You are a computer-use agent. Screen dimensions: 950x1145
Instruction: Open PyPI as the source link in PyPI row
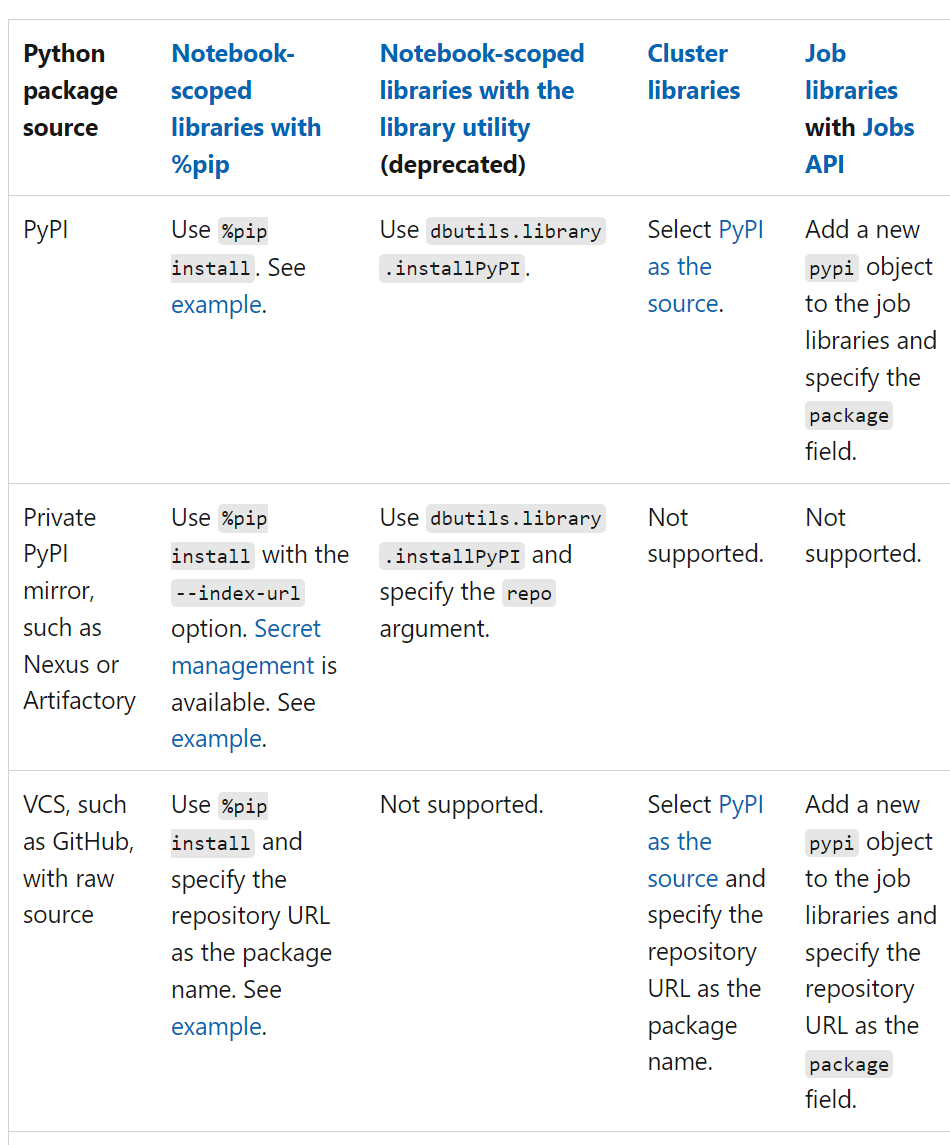(x=705, y=267)
